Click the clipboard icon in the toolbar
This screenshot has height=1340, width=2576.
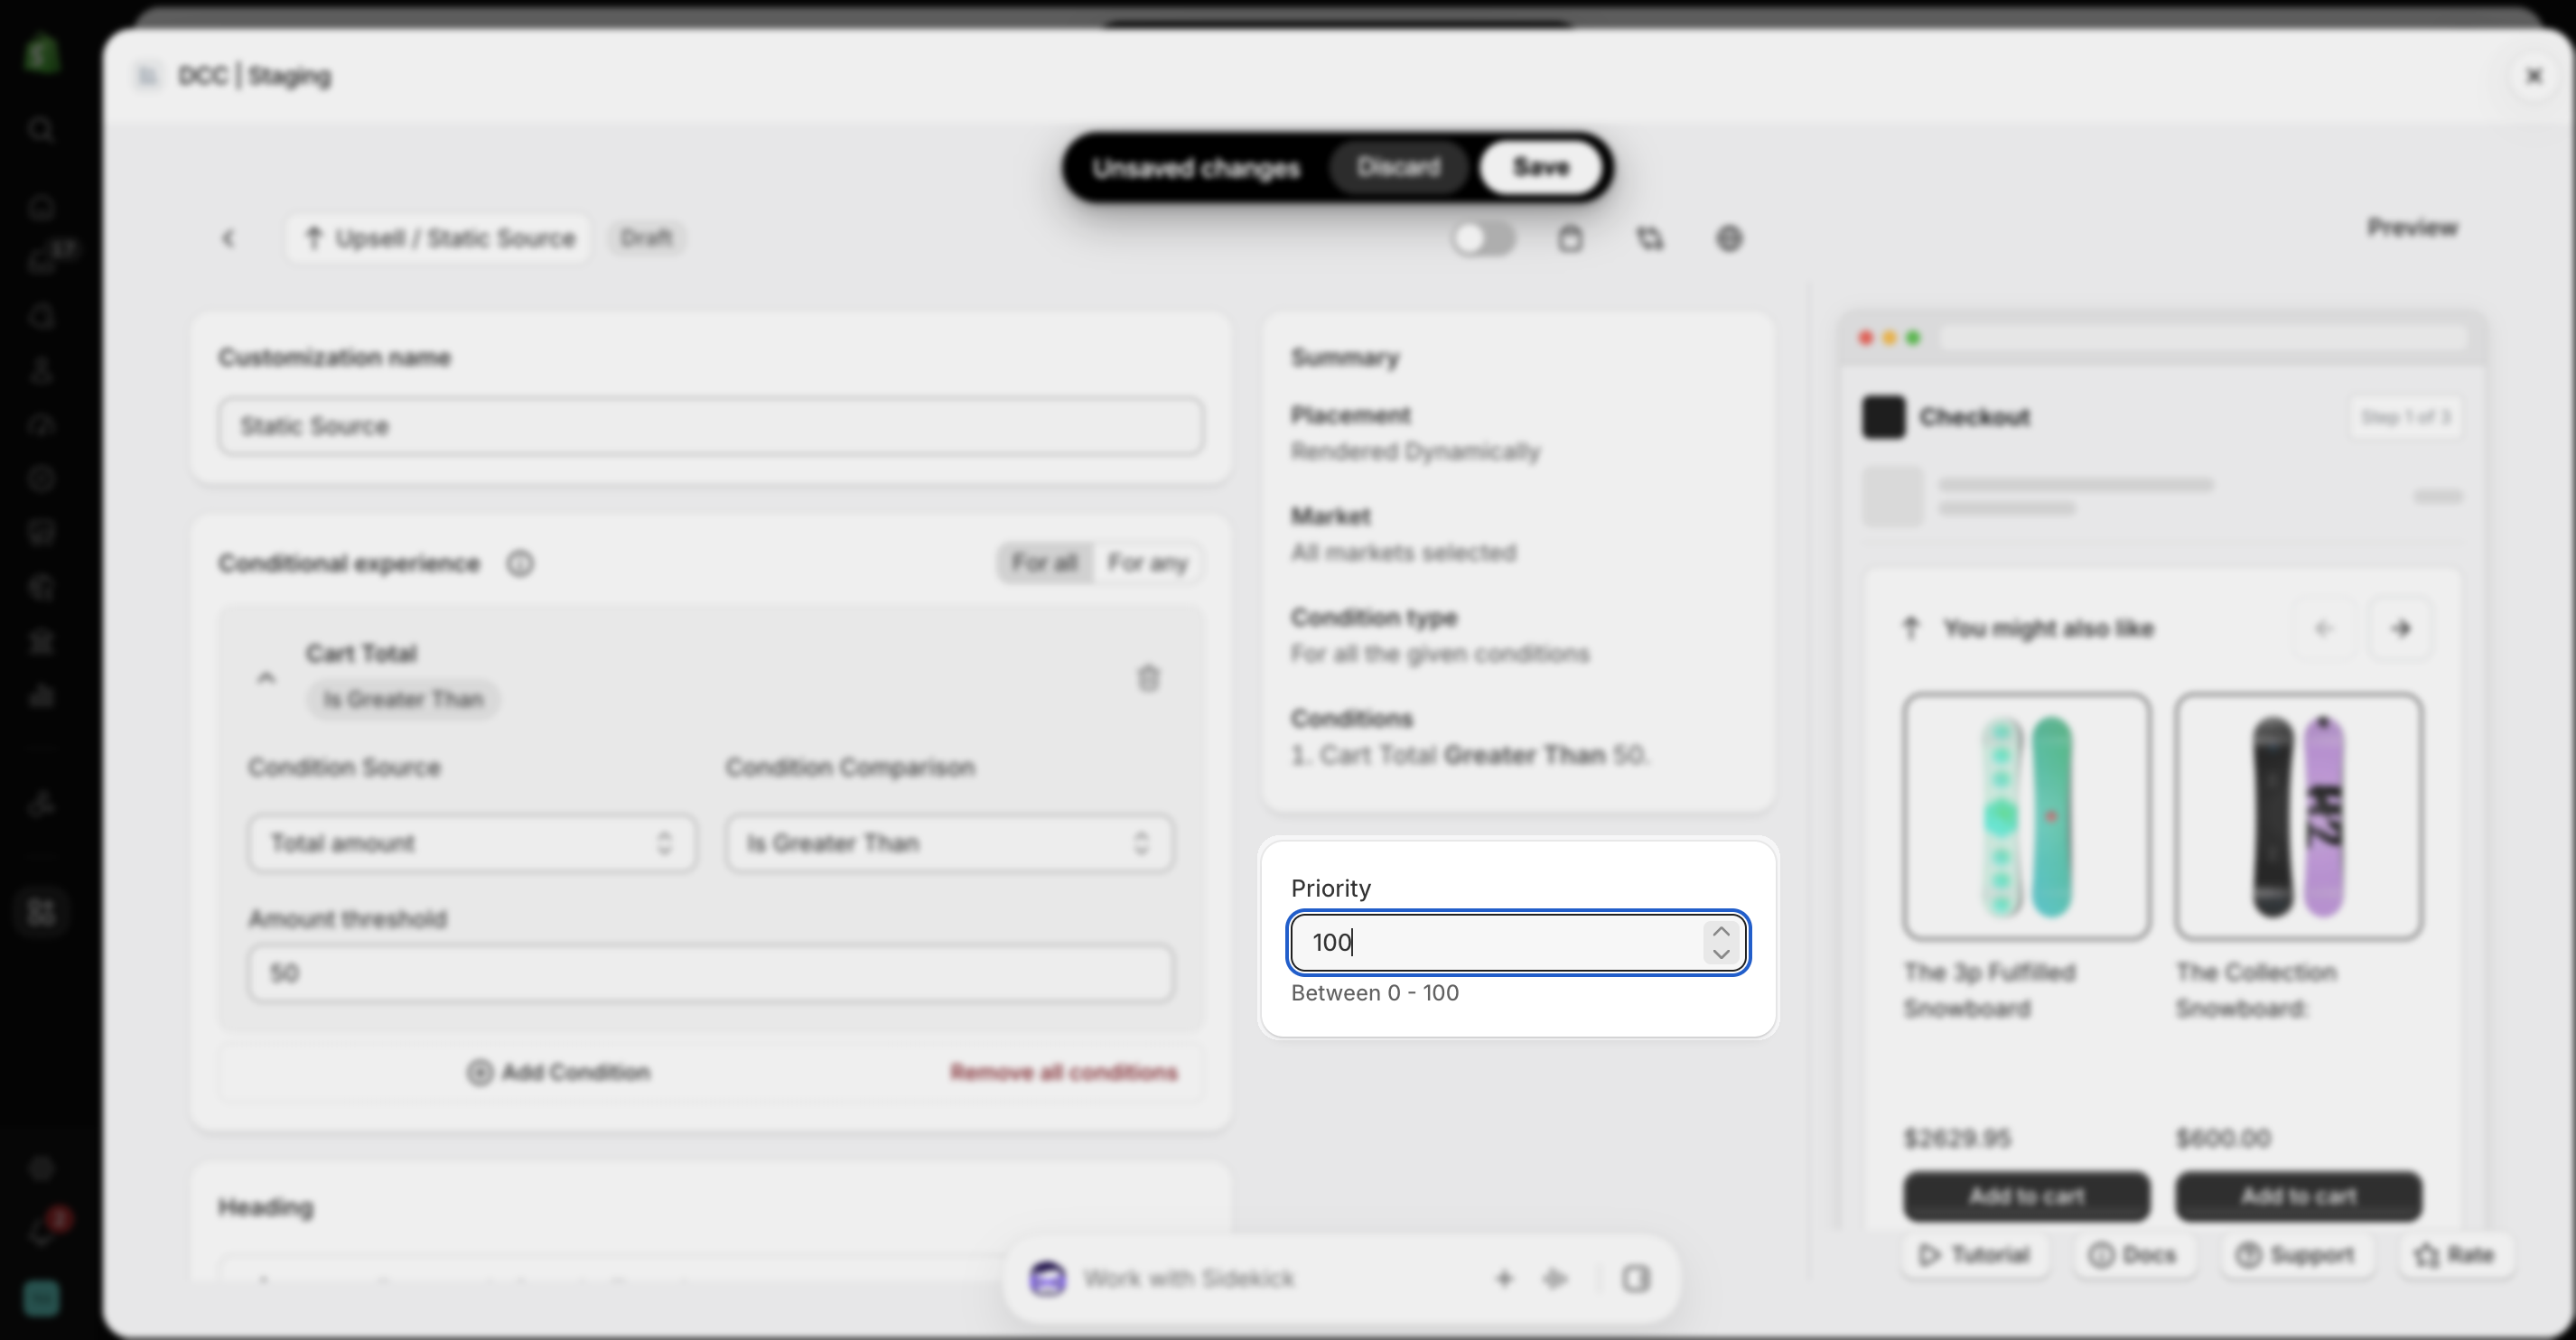point(1570,239)
